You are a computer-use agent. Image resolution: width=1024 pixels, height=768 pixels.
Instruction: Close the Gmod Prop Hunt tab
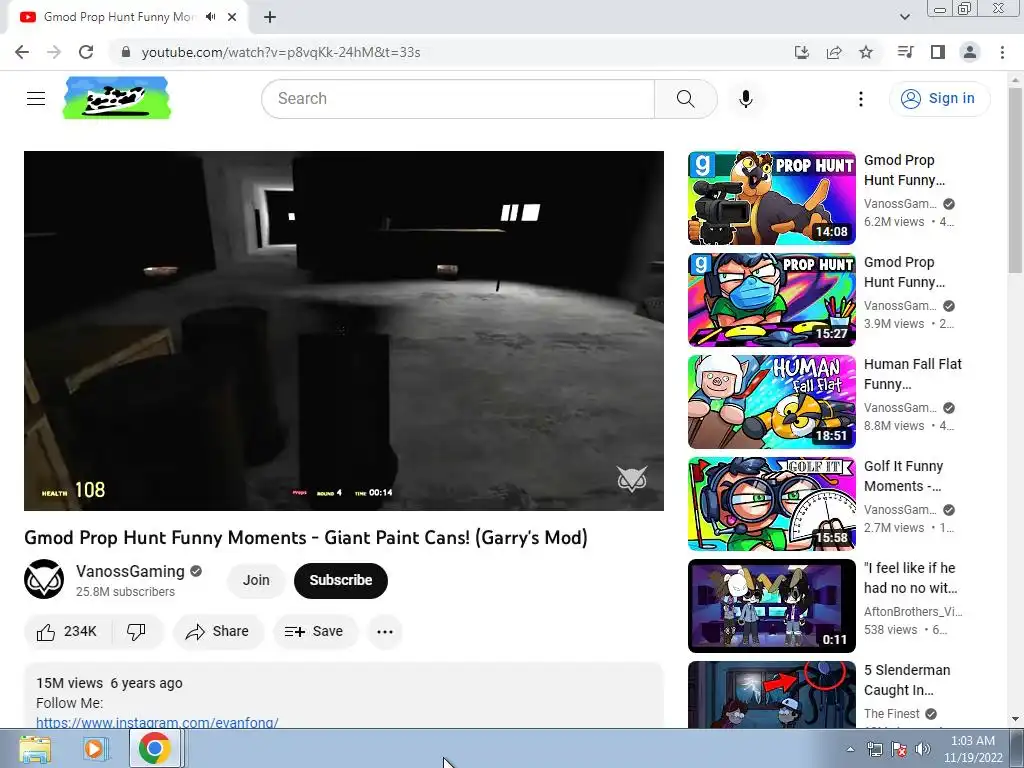tap(232, 17)
